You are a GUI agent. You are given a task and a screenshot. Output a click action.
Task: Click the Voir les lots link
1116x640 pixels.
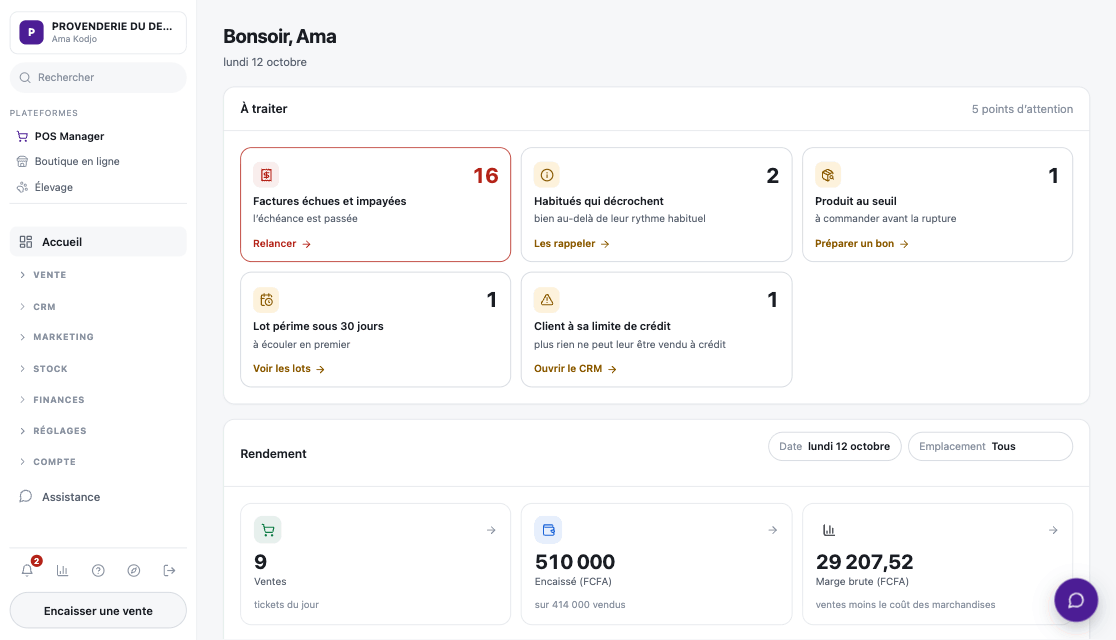tap(288, 369)
